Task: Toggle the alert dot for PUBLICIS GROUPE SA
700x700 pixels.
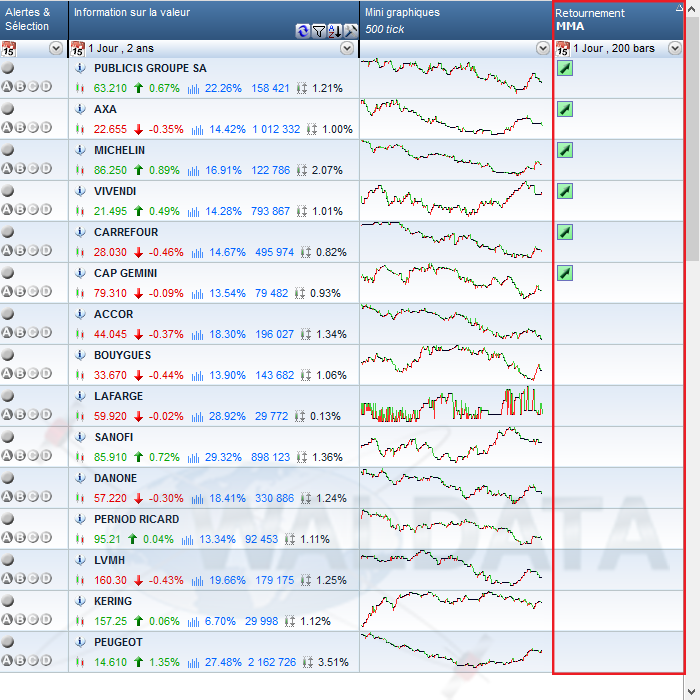Action: (8, 68)
